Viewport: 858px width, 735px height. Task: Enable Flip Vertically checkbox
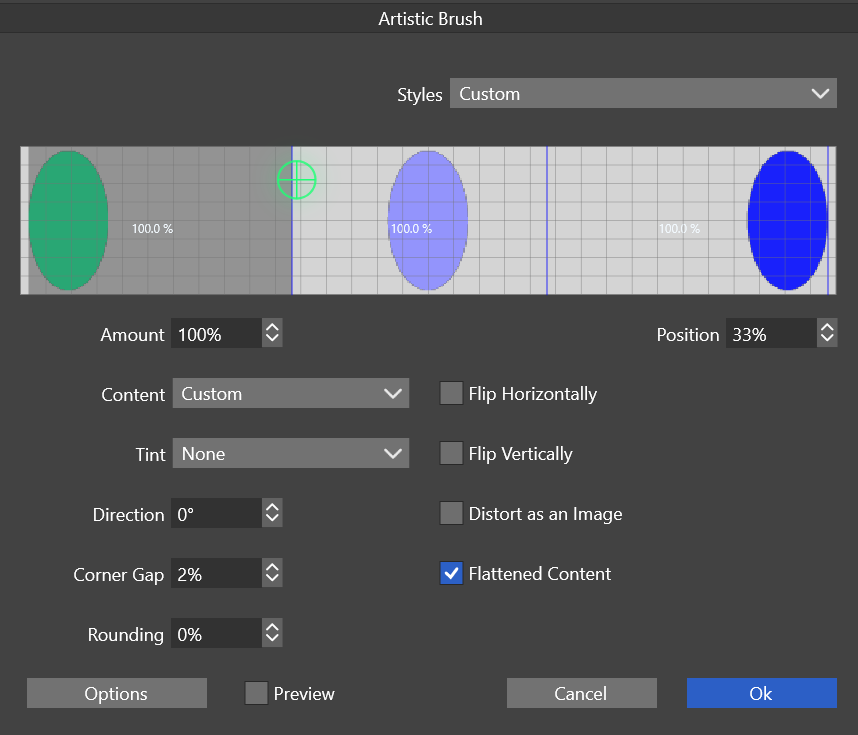pyautogui.click(x=451, y=453)
